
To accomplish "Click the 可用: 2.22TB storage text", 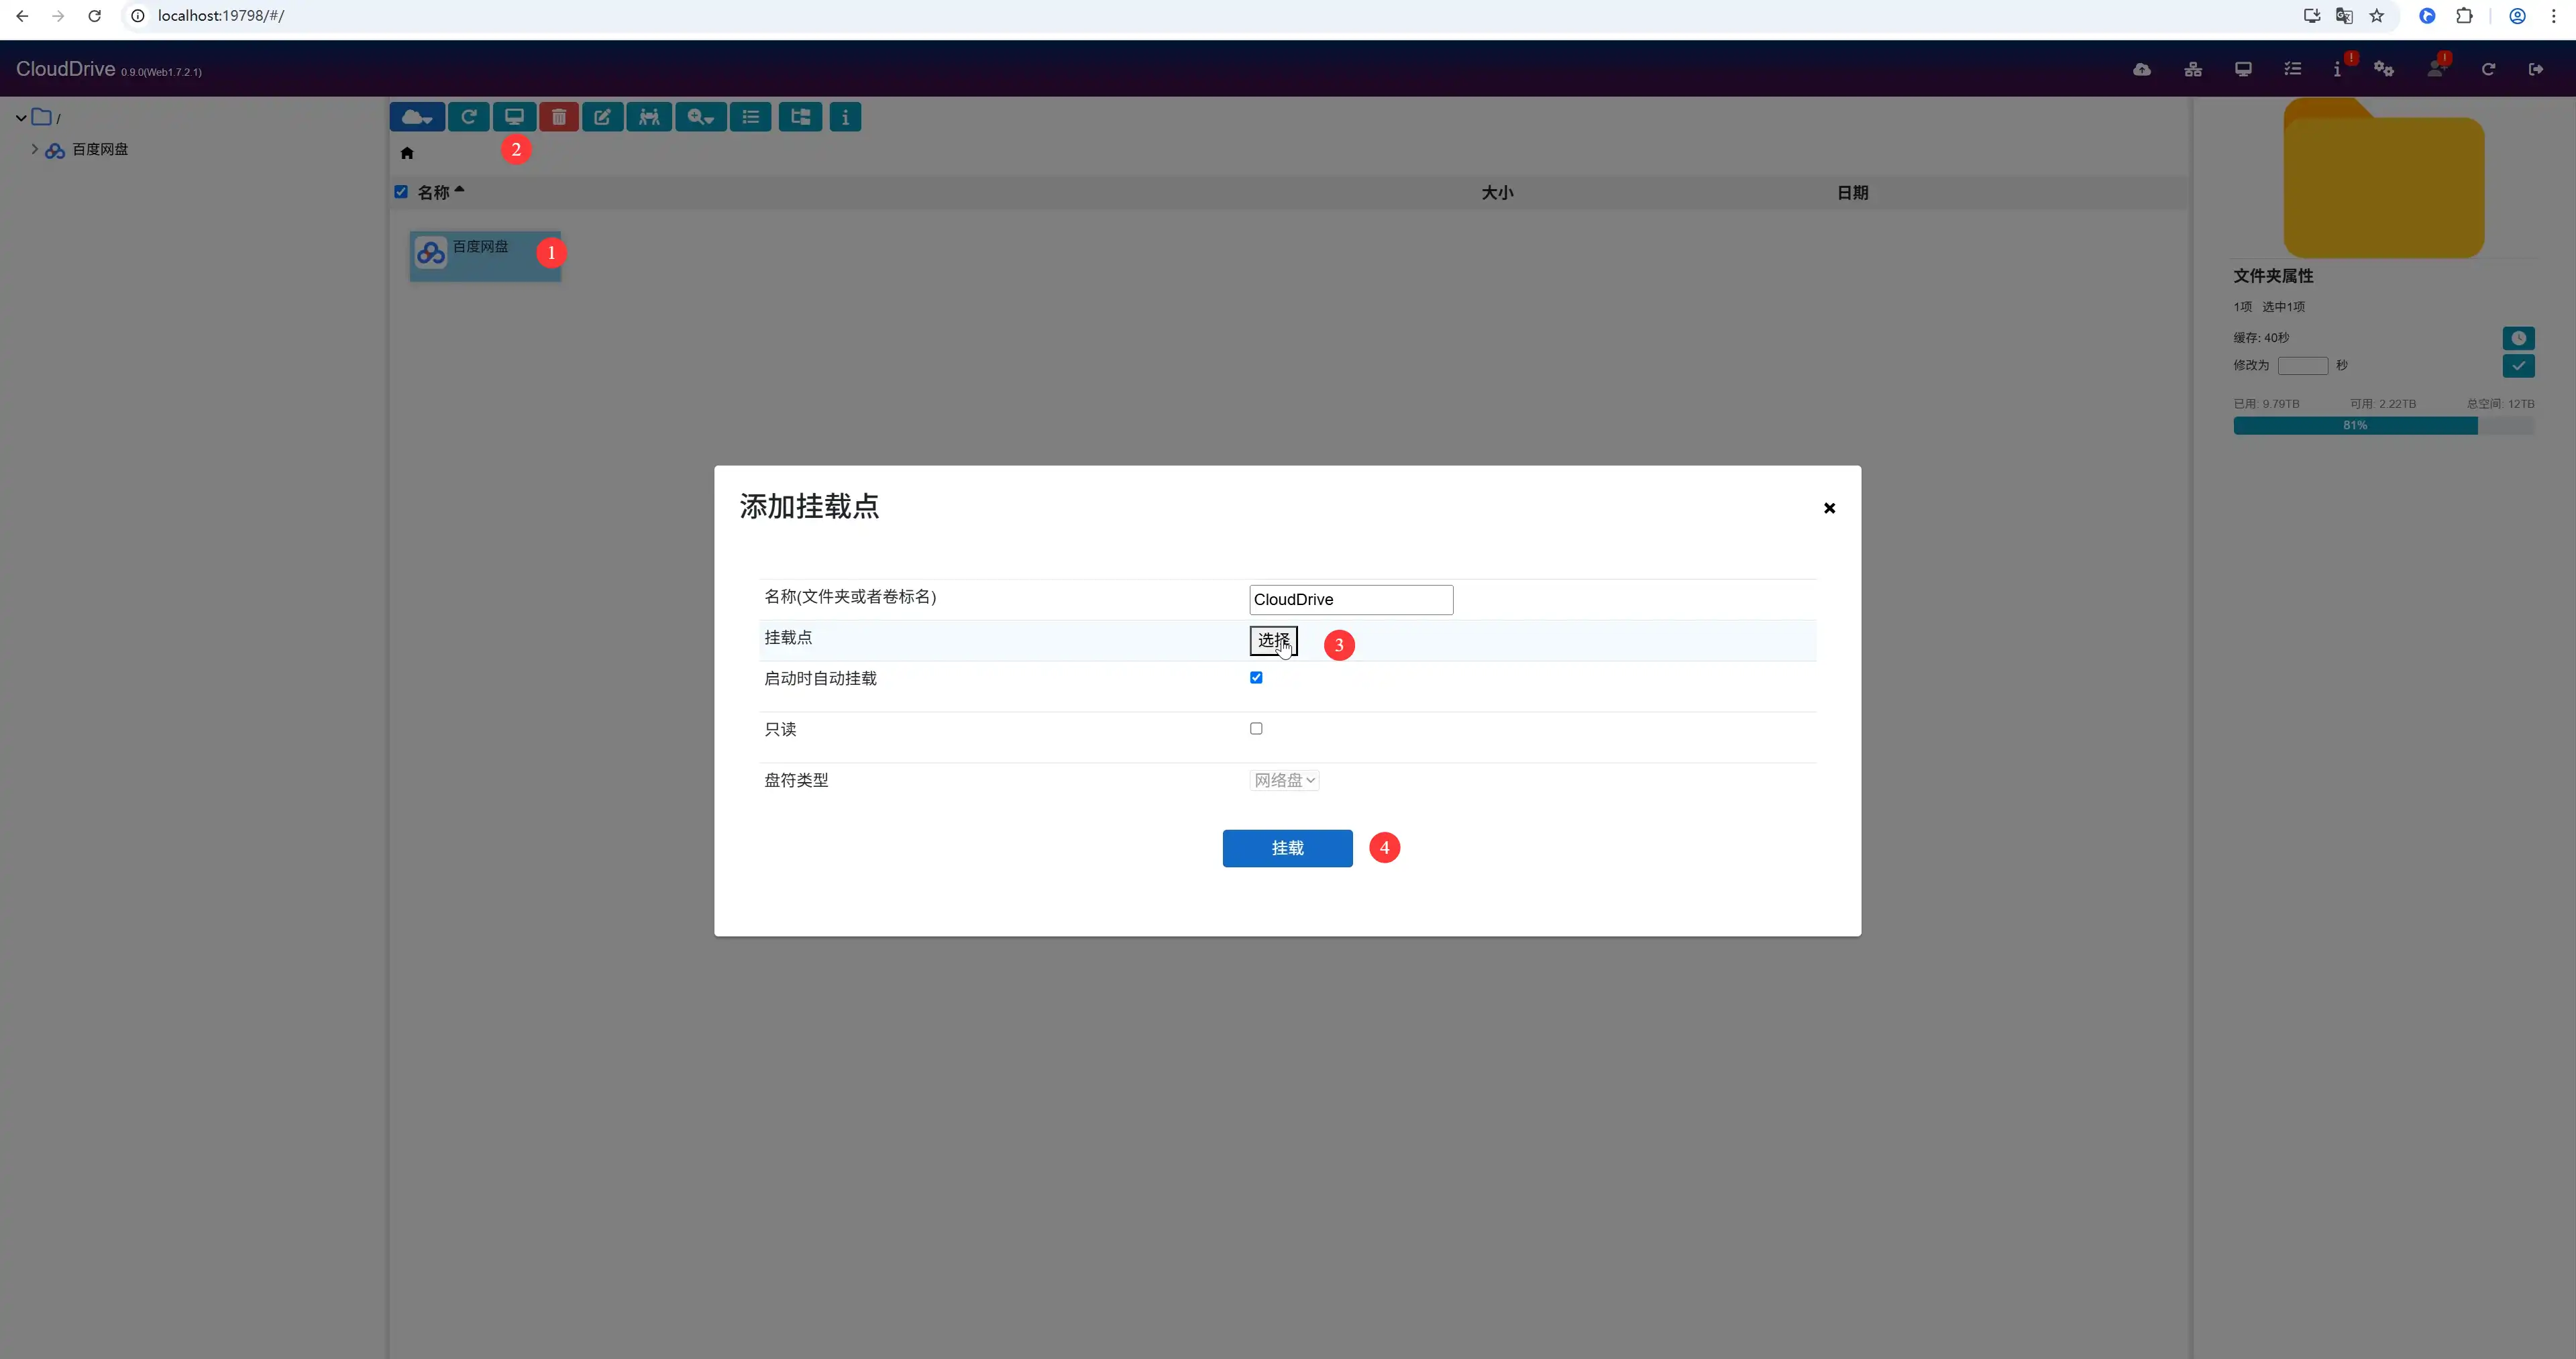I will pos(2382,404).
